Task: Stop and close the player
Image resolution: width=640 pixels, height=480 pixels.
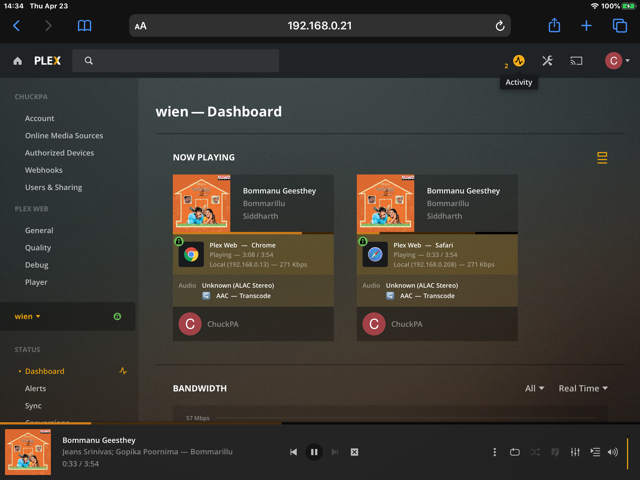Action: (354, 452)
